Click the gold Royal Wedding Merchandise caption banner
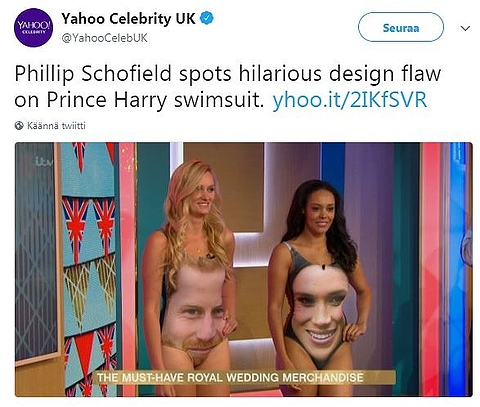This screenshot has width=480, height=407. coord(243,377)
